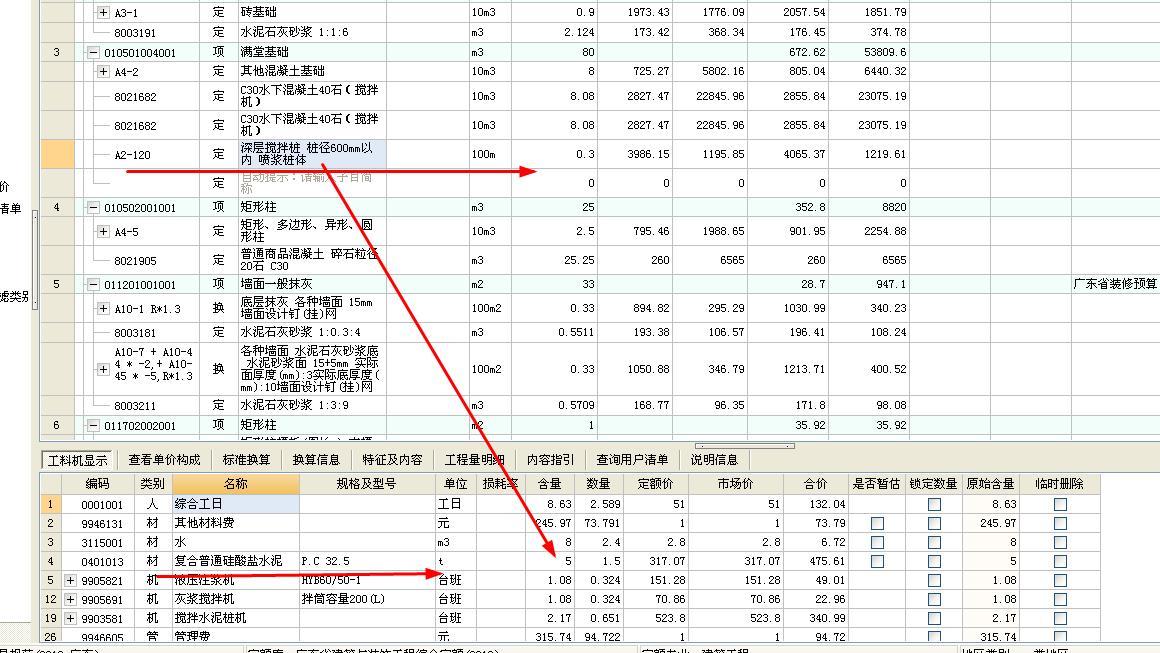
Task: Collapse item 011201001001 墙面一般抹灰
Action: pyautogui.click(x=93, y=285)
